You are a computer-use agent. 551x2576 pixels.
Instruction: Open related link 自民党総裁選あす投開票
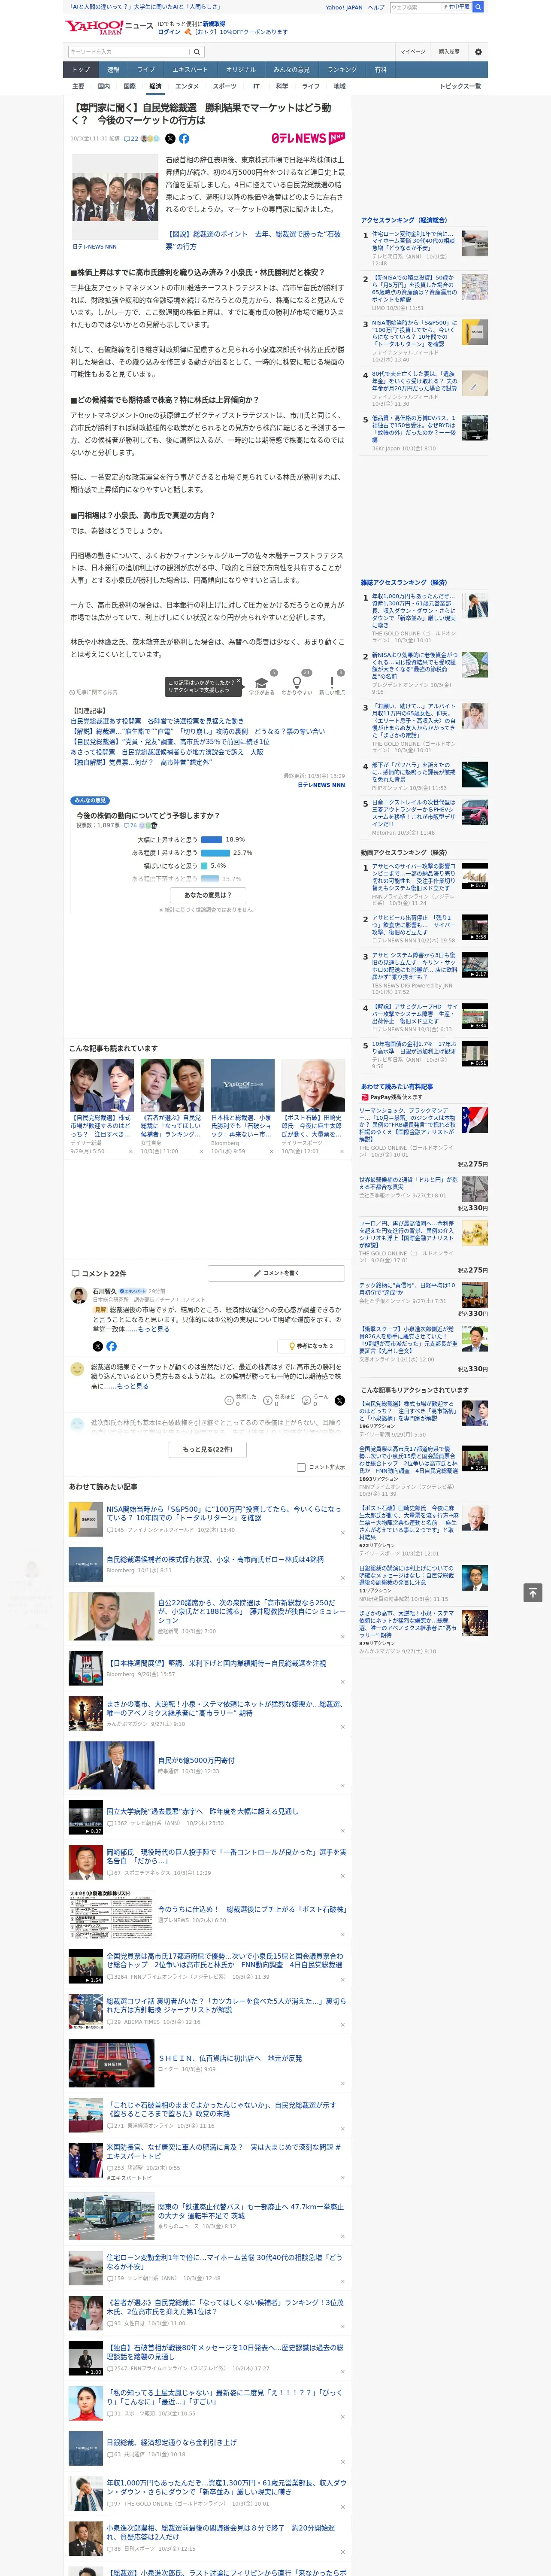[157, 721]
